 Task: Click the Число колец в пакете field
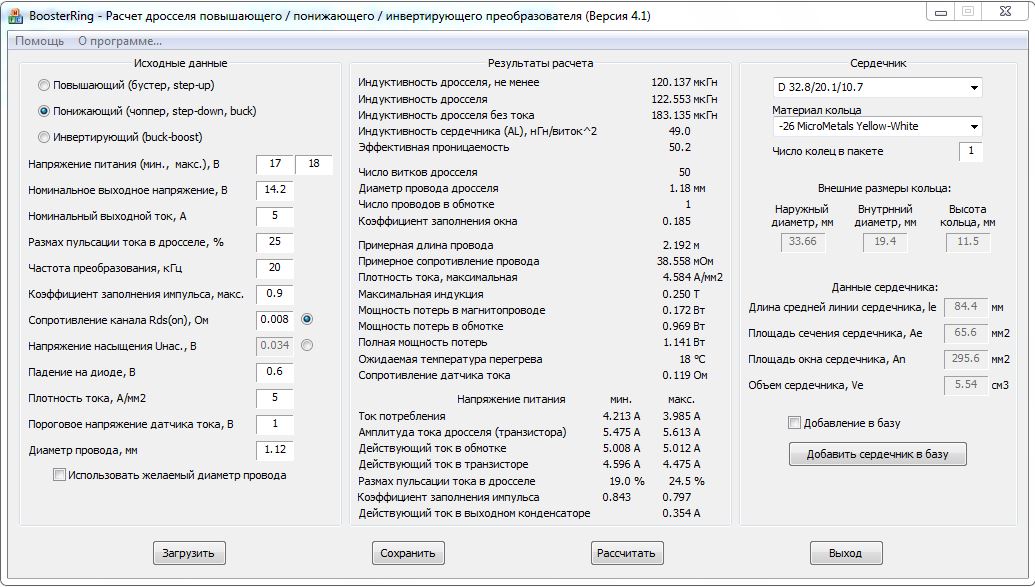pos(970,151)
